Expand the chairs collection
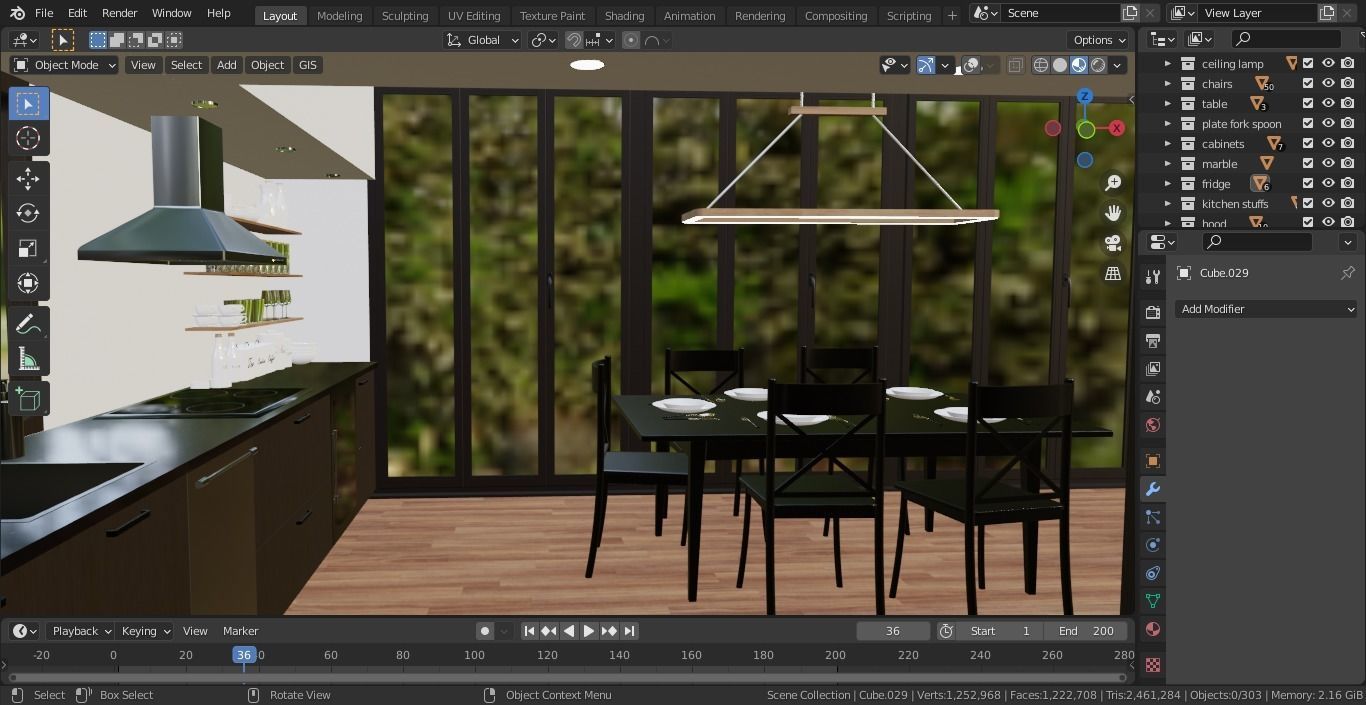This screenshot has height=705, width=1366. click(x=1167, y=84)
